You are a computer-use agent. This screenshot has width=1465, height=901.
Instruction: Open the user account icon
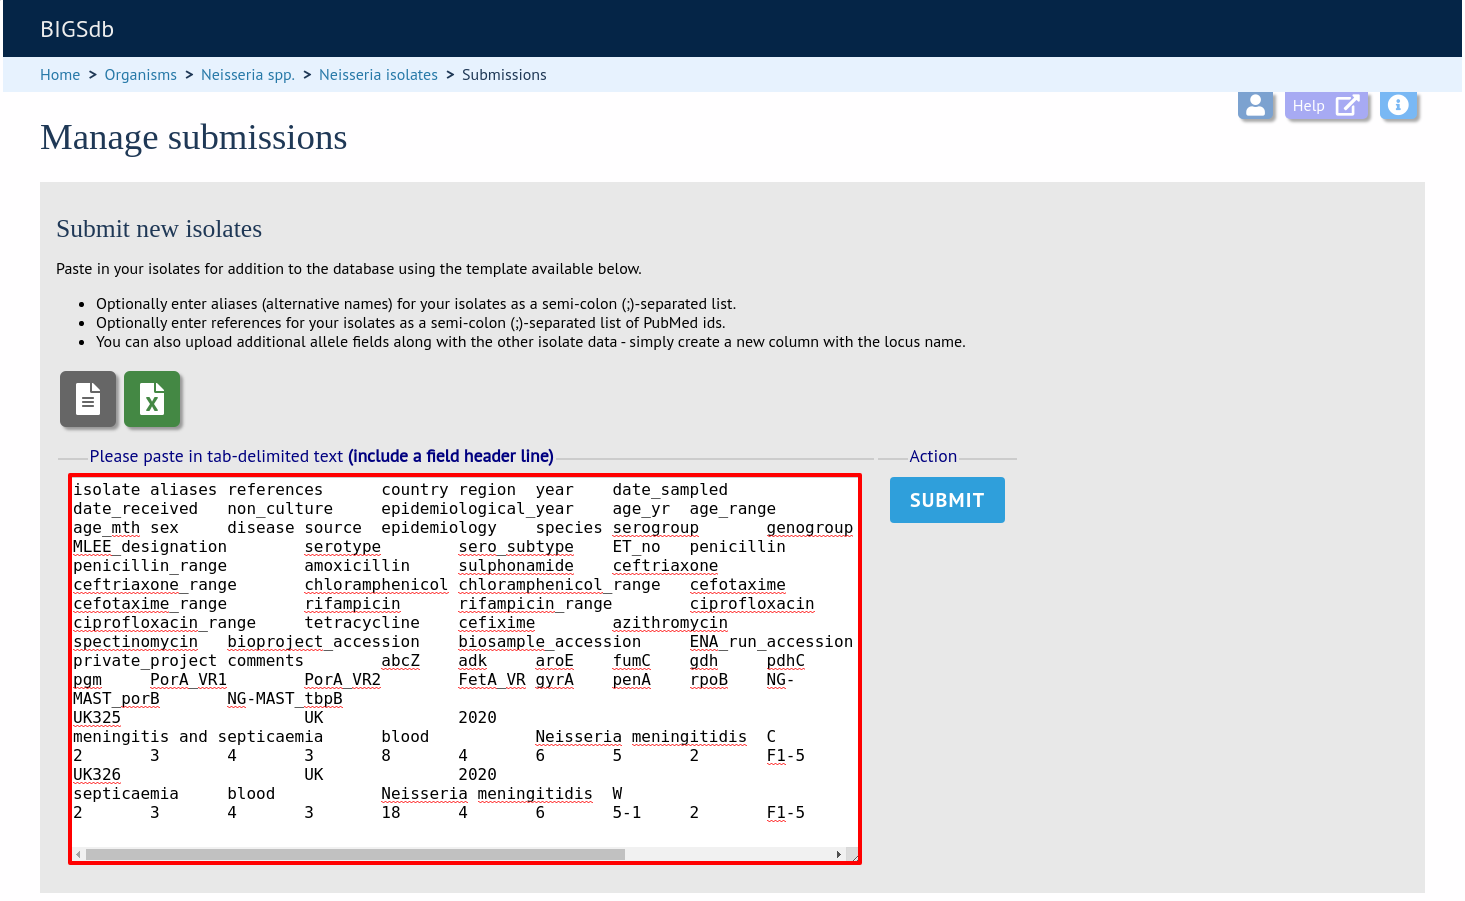(1256, 105)
